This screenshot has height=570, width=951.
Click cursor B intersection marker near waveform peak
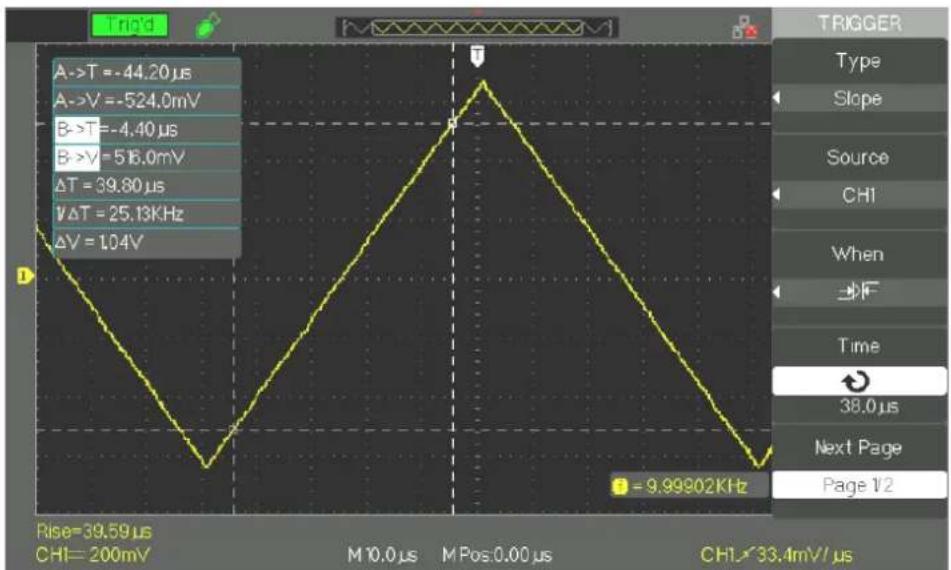[x=452, y=123]
